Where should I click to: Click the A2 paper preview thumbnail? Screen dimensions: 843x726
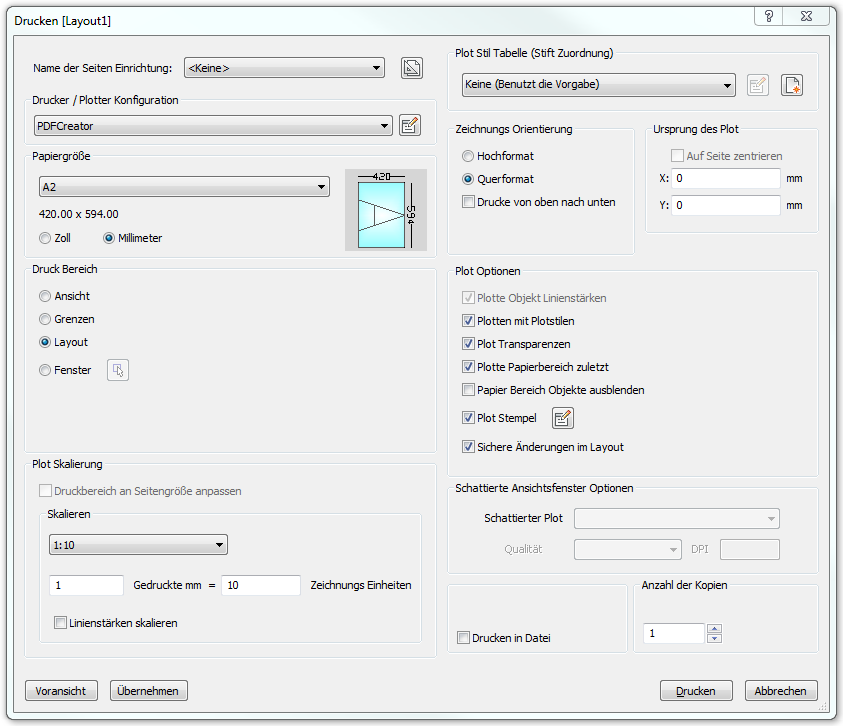point(386,209)
